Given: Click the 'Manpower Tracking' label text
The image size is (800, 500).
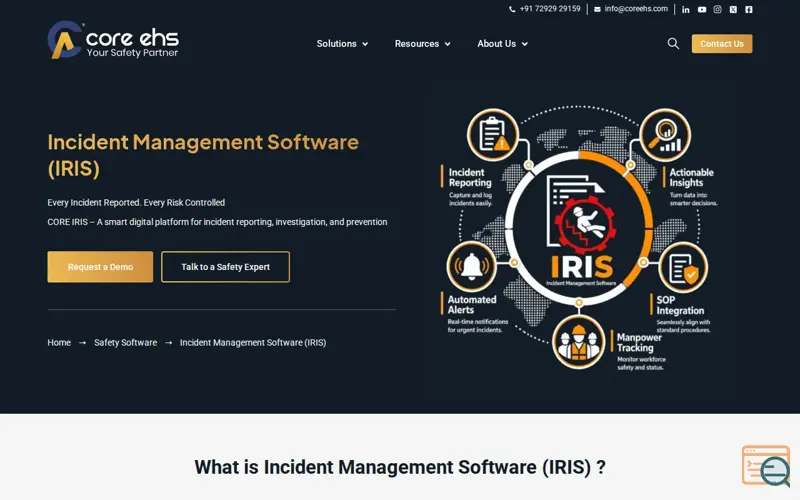Looking at the screenshot, I should click(639, 342).
